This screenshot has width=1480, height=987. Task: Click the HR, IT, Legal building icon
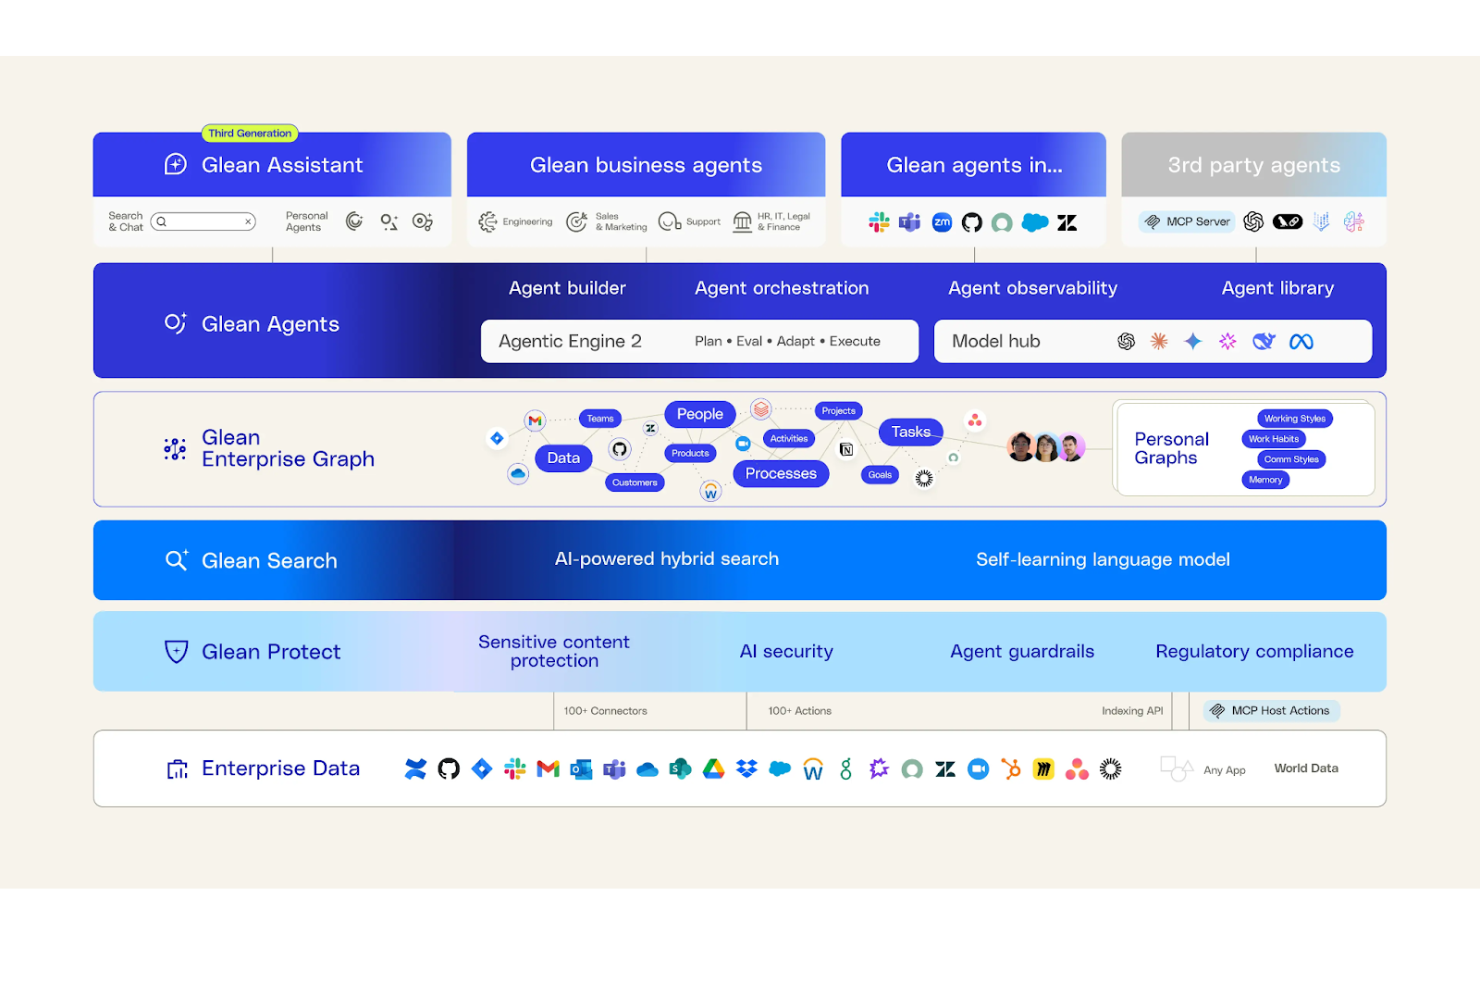[x=742, y=222]
